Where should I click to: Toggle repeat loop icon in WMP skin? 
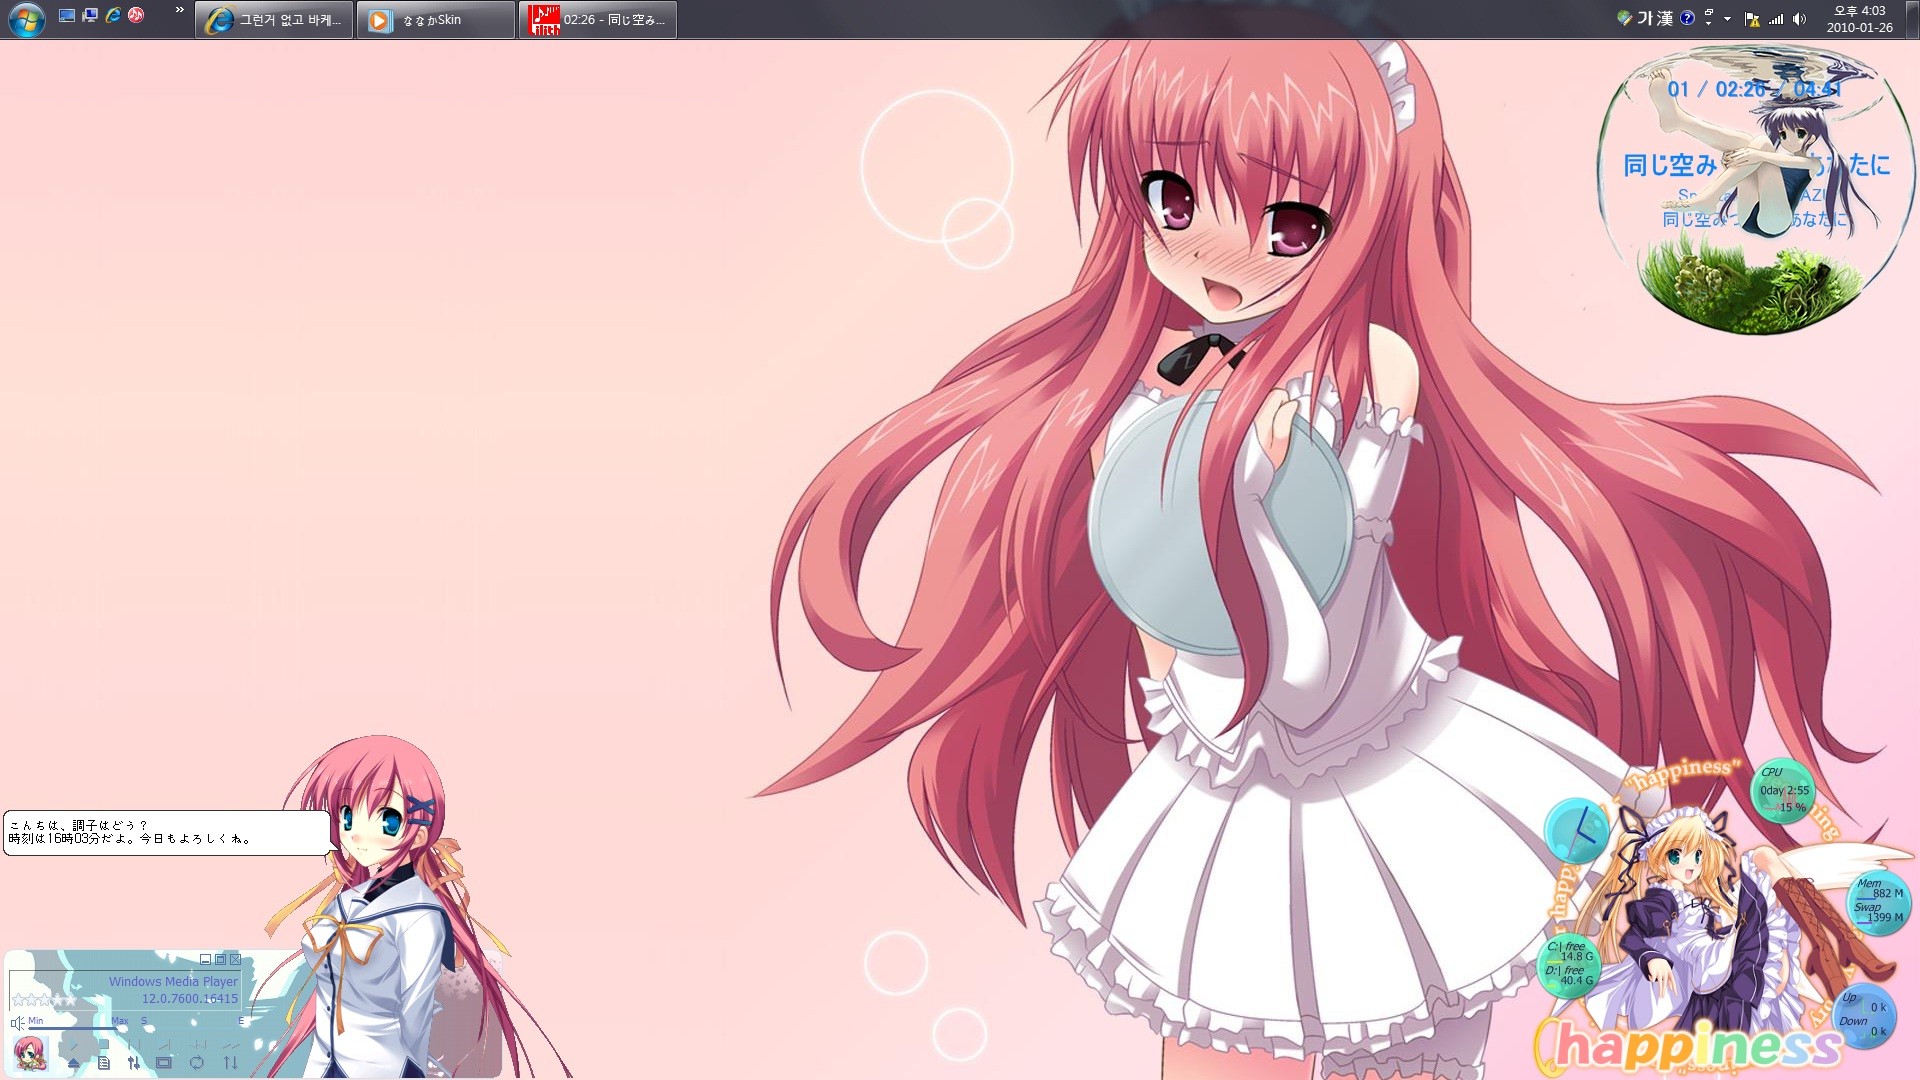(196, 1063)
